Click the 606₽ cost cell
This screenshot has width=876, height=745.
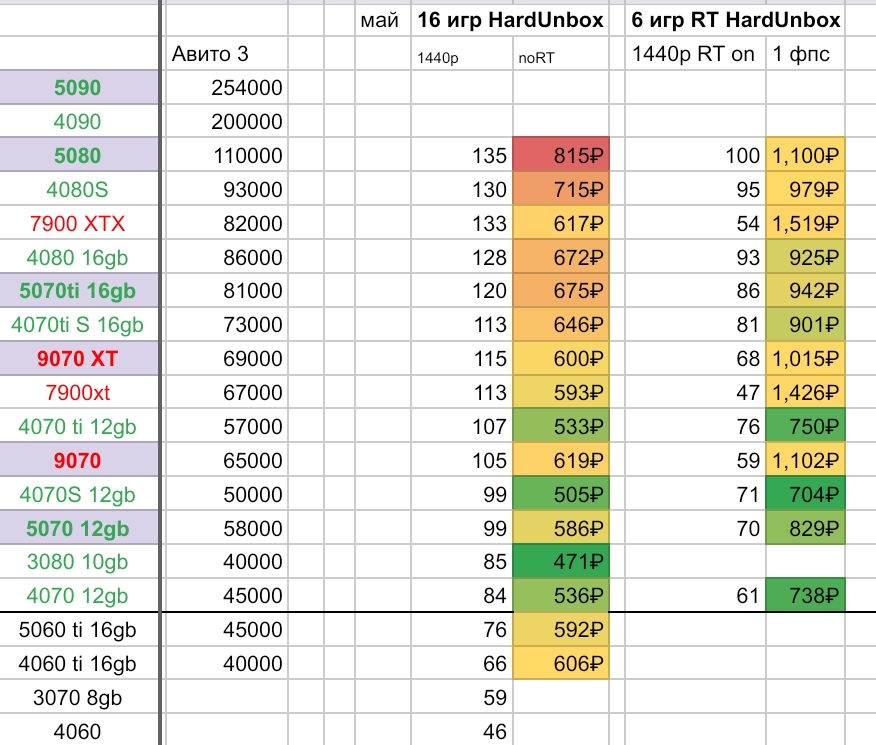(561, 663)
